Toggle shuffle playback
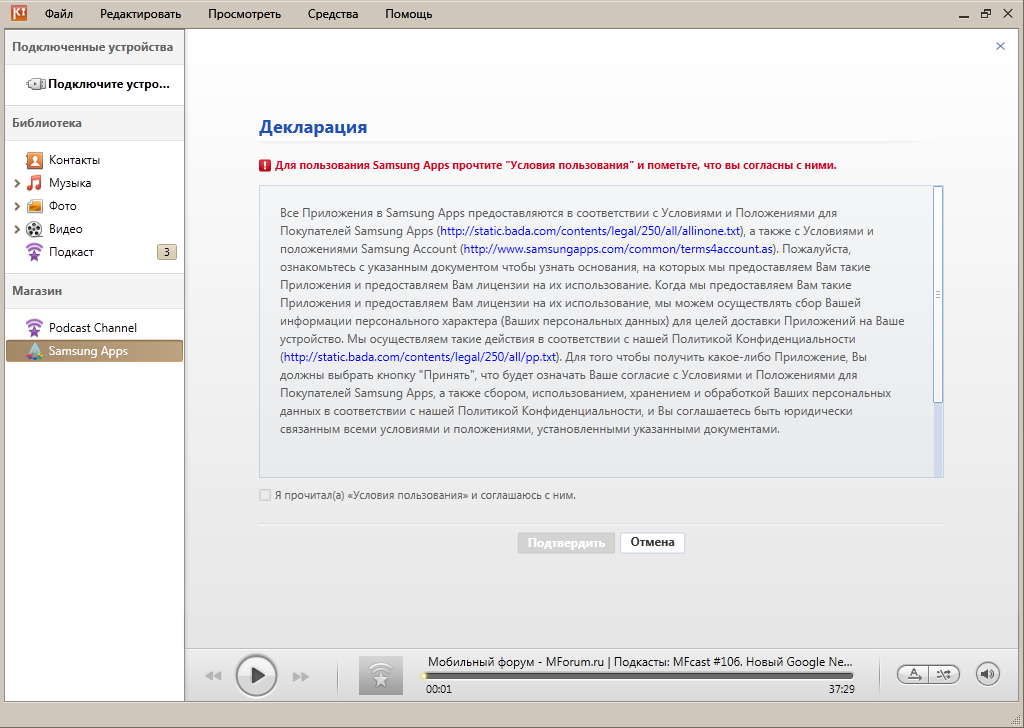Screen dimensions: 1024x728 (x=944, y=674)
